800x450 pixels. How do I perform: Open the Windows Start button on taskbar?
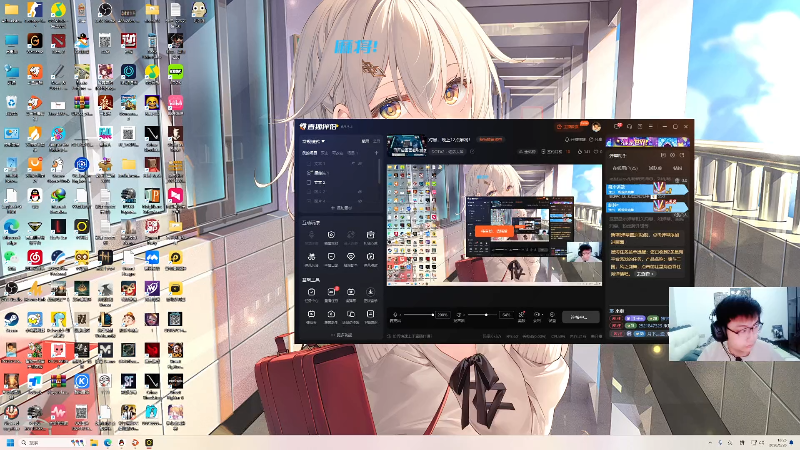coord(10,442)
